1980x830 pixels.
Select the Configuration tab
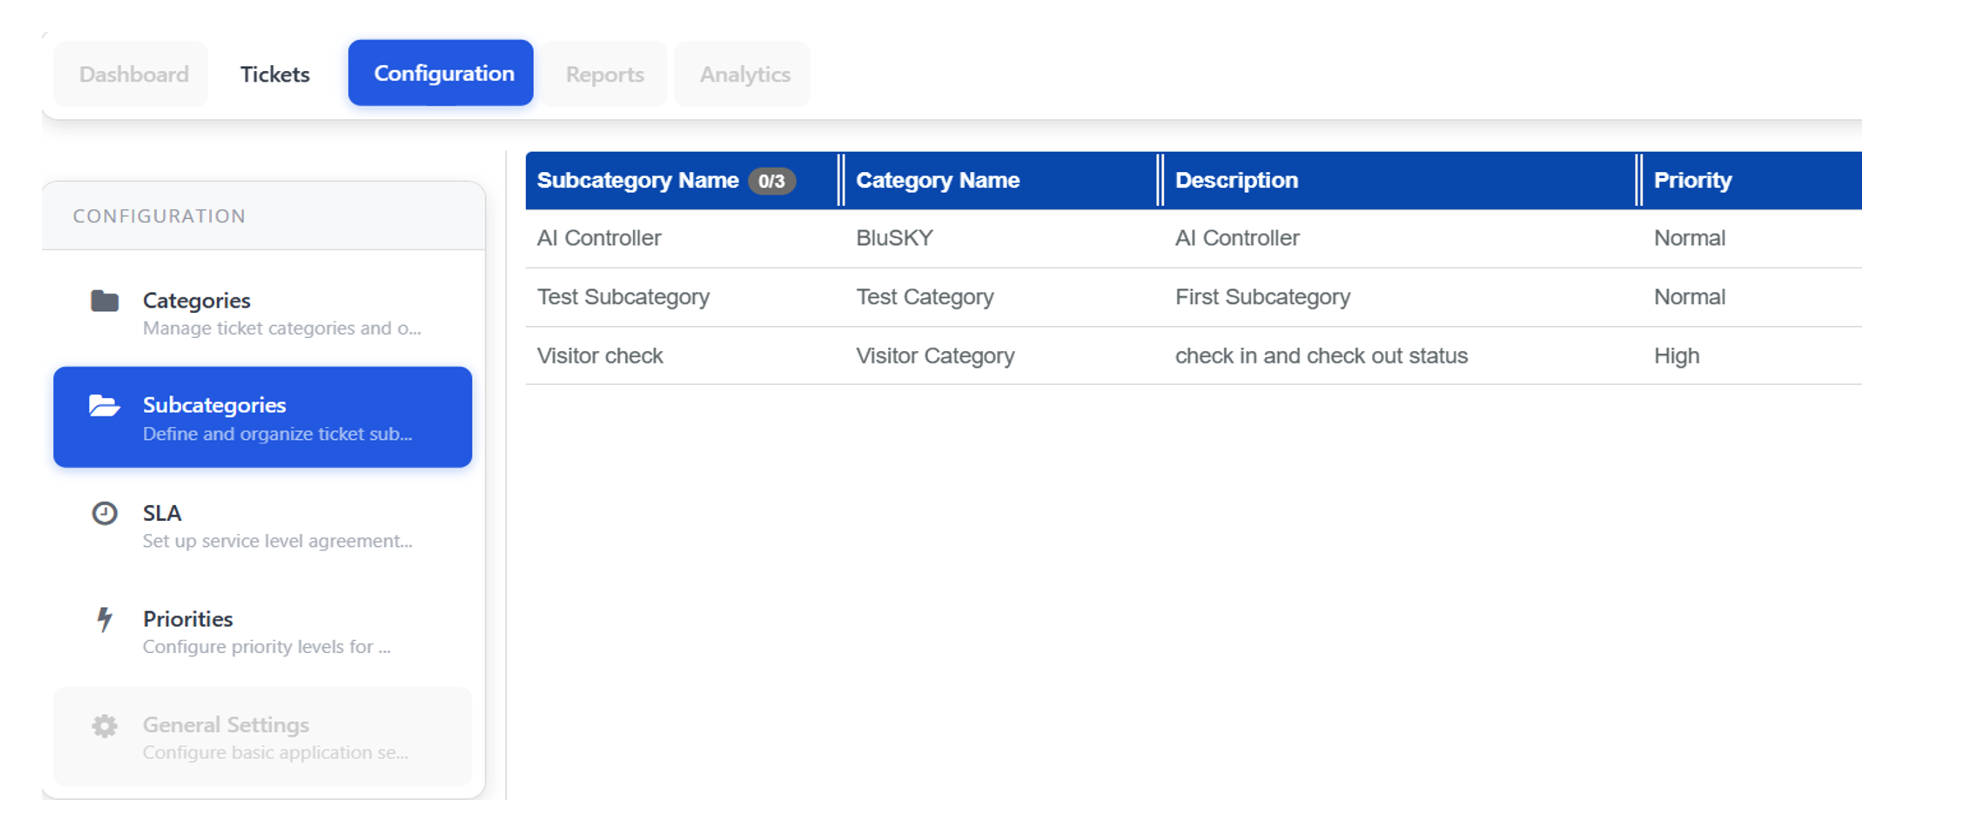[x=443, y=73]
